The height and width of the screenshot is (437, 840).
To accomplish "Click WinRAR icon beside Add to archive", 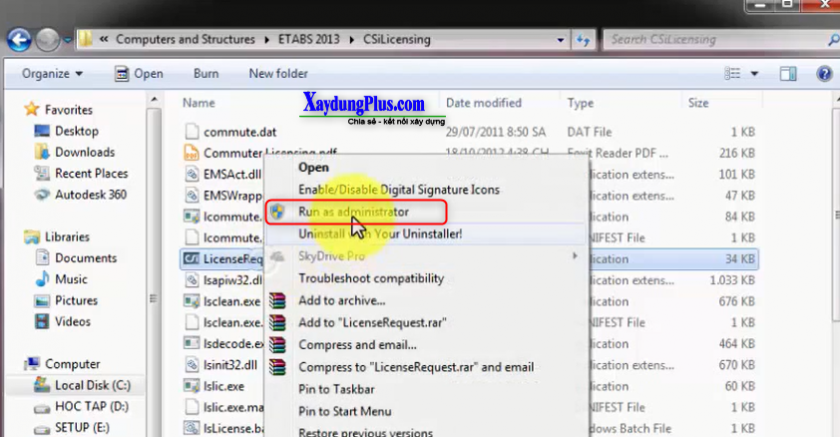I will tap(277, 301).
